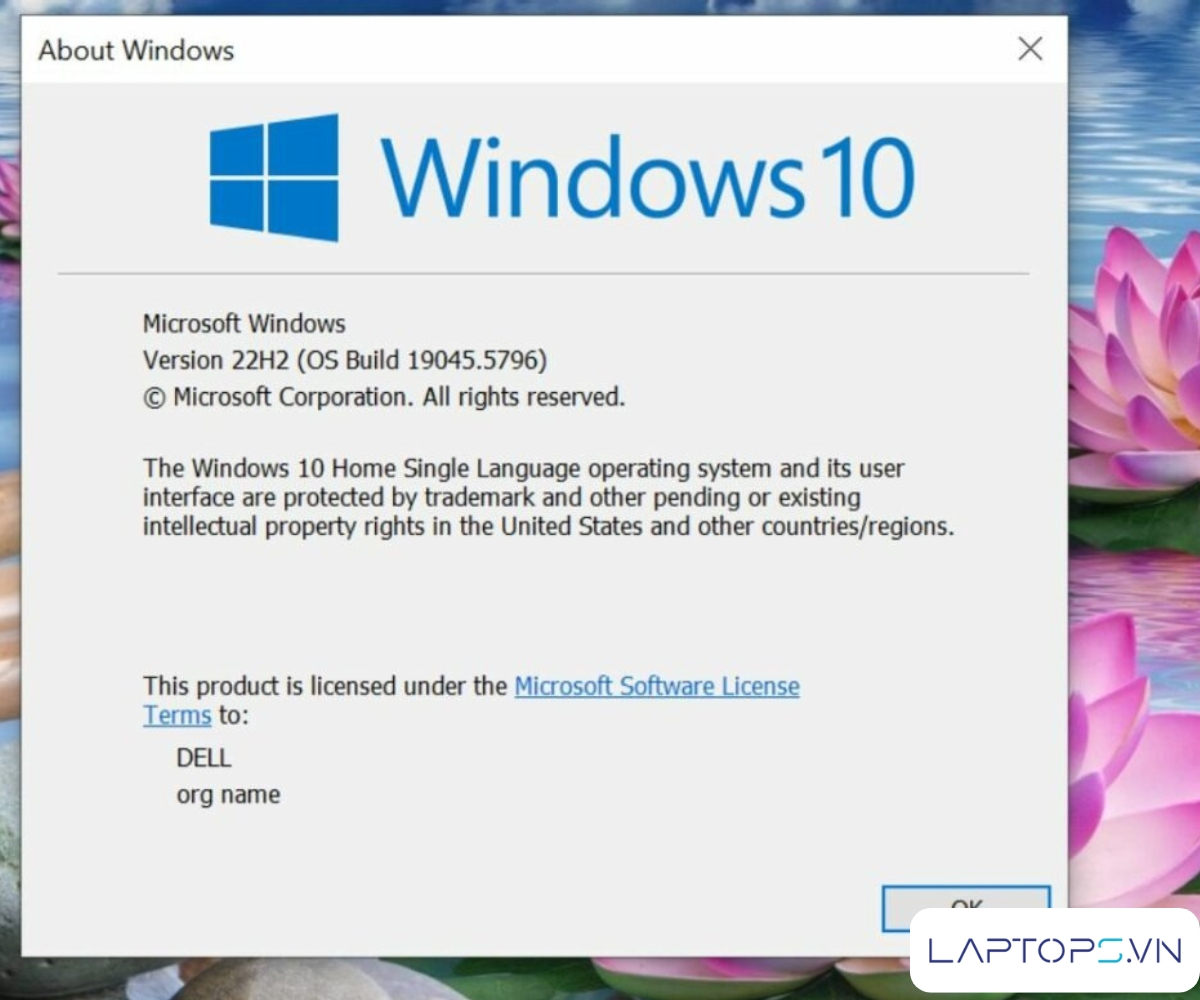Click the horizontal separator under the logo
This screenshot has width=1200, height=1000.
click(543, 273)
